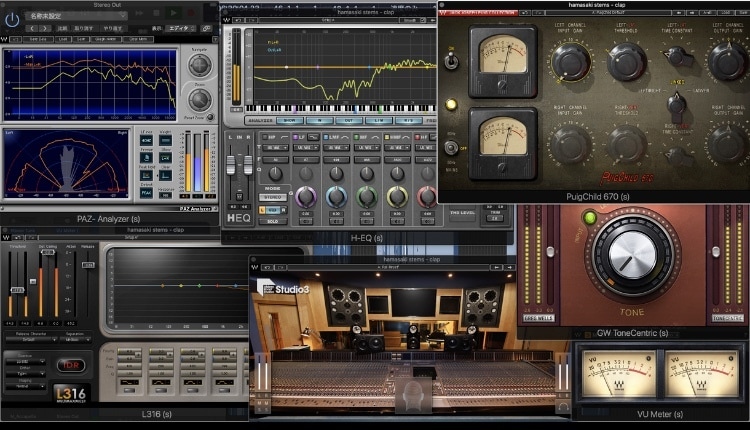Click the L316 Threshold slider handle

(x=18, y=290)
